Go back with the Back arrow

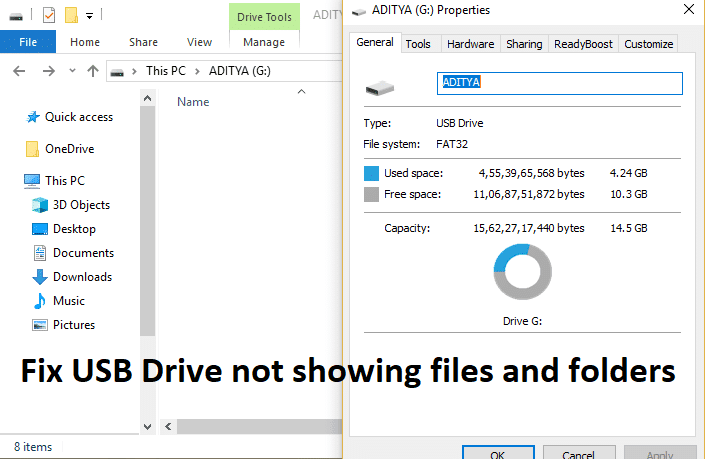coord(19,71)
